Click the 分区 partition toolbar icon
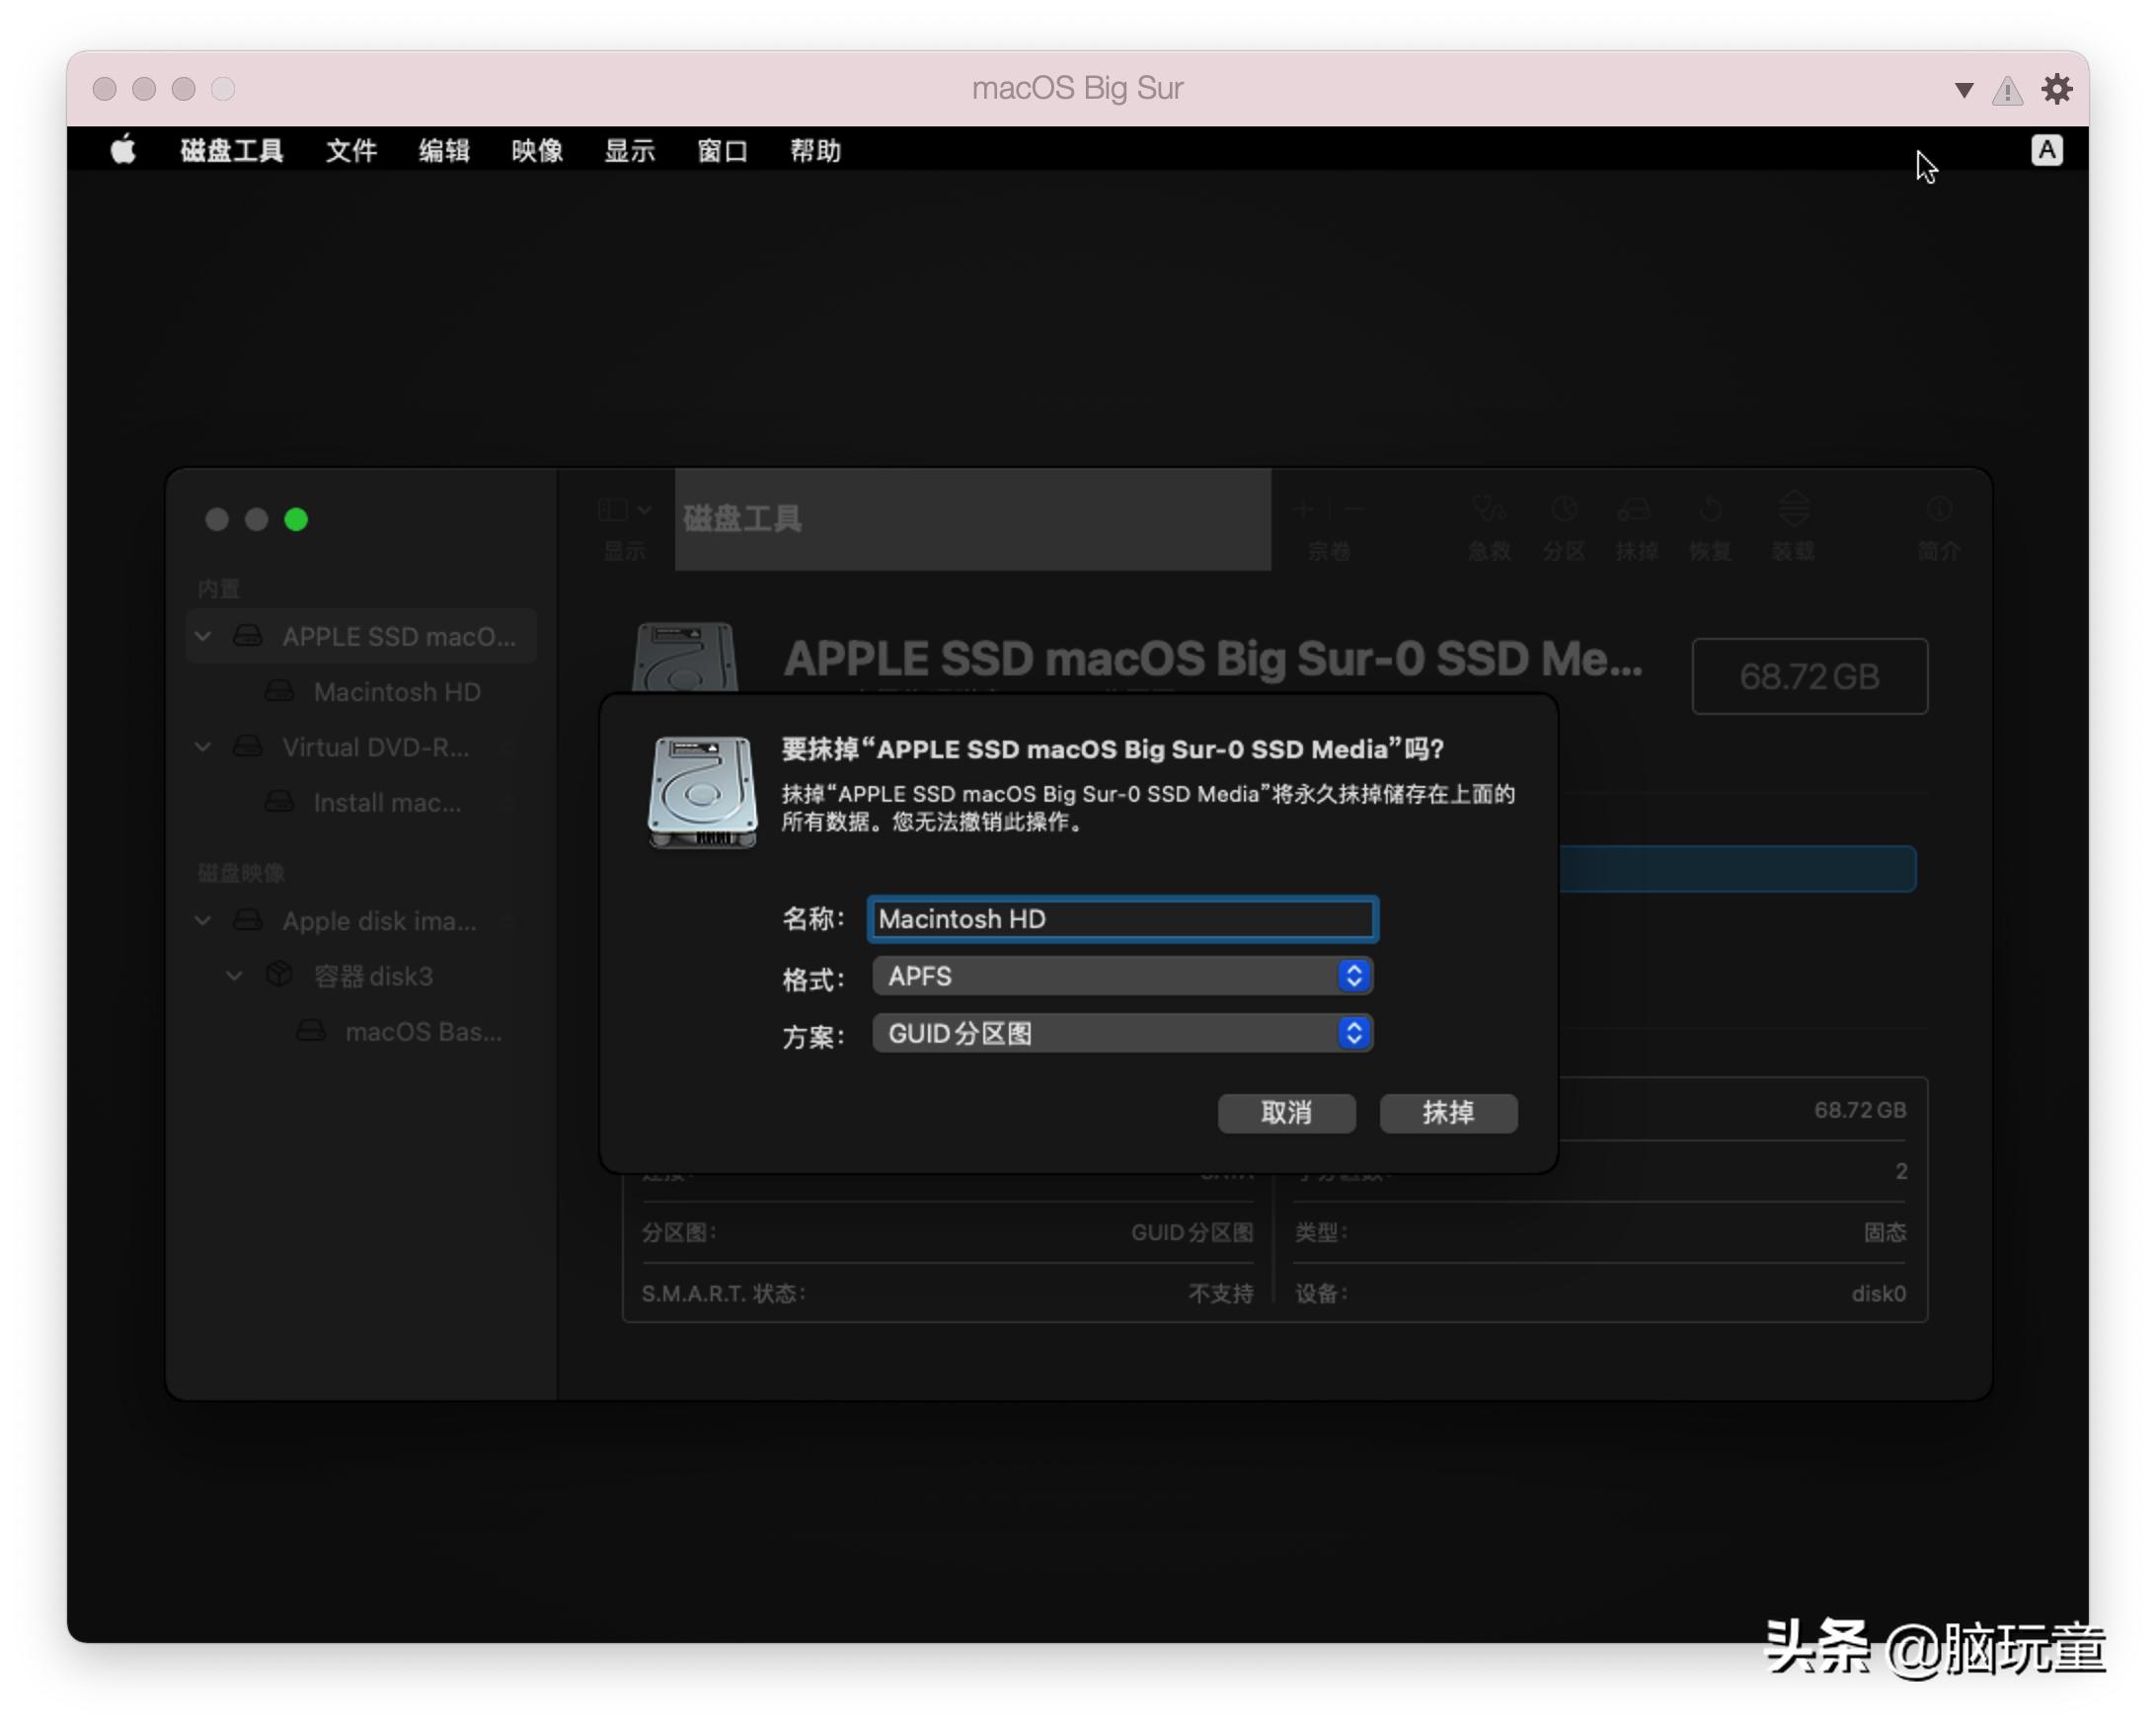This screenshot has width=2156, height=1726. tap(1563, 511)
